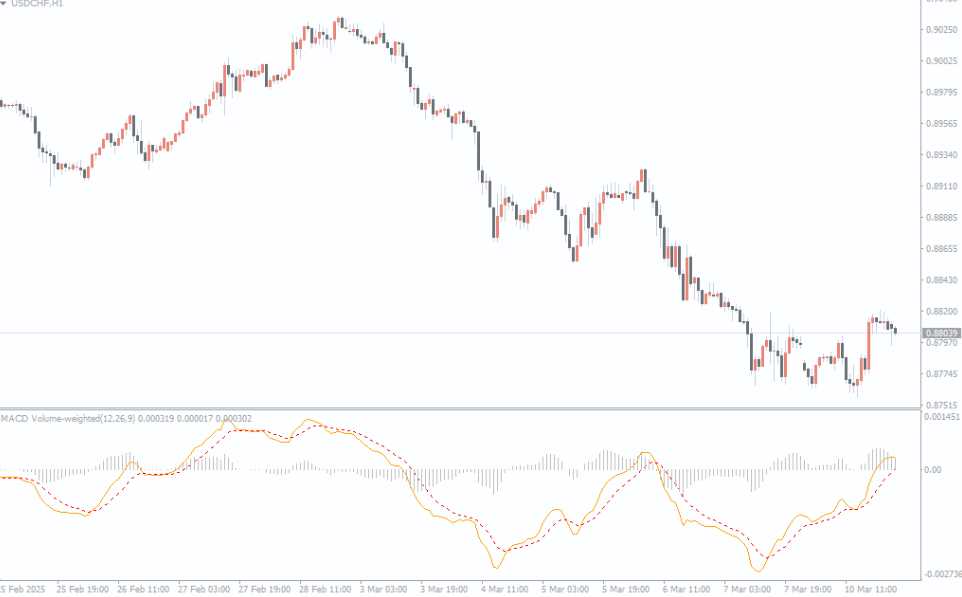Click the highest candlestick at chart peak
This screenshot has height=597, width=962.
coord(341,22)
